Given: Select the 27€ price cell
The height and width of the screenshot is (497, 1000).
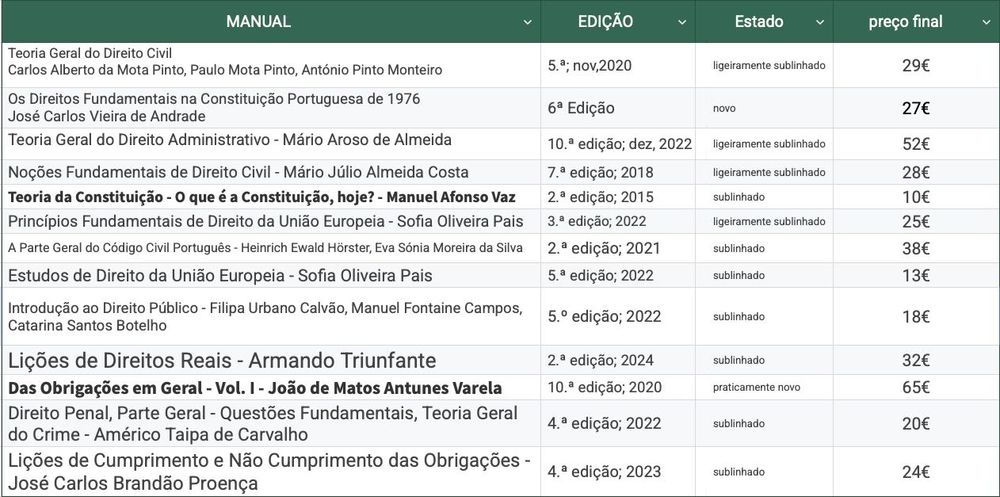Looking at the screenshot, I should (916, 109).
